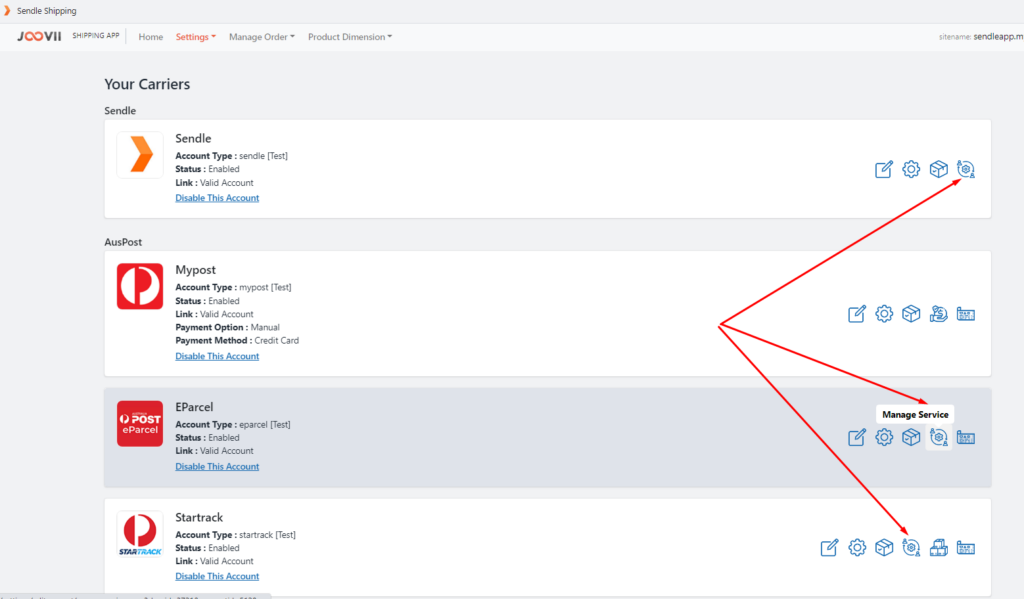Click the EParcel Post logo
The width and height of the screenshot is (1024, 599).
(x=140, y=423)
